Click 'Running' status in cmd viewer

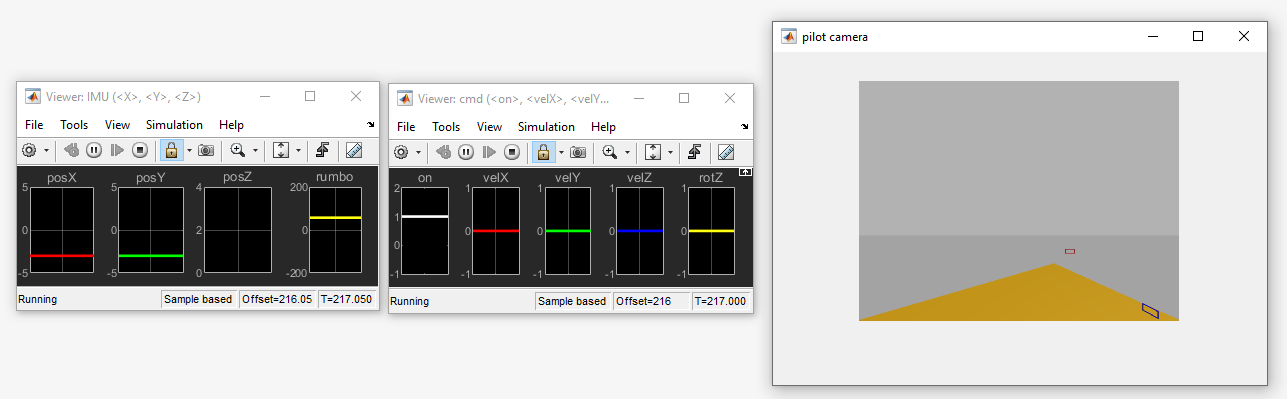point(410,301)
